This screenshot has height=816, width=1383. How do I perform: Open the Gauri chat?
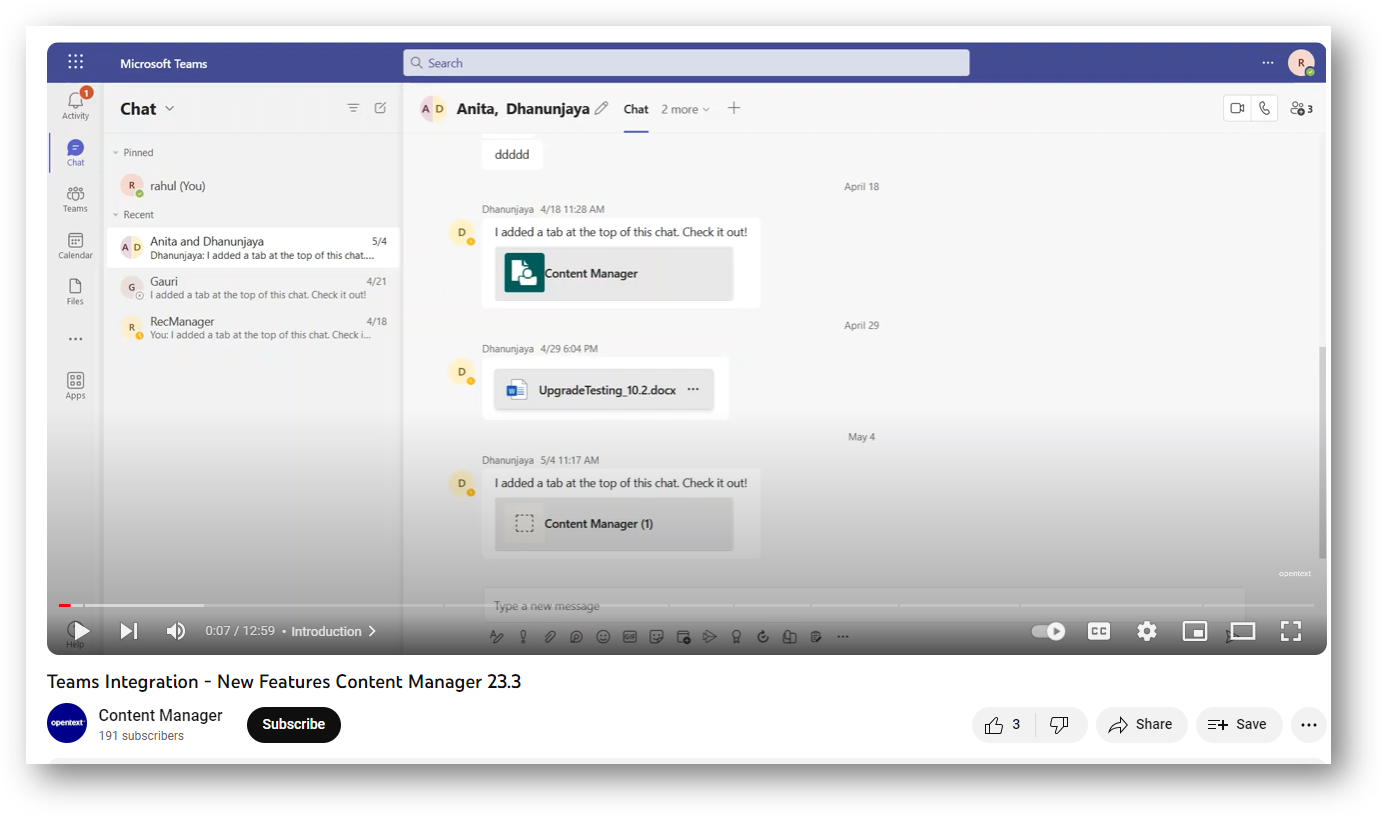coord(253,288)
